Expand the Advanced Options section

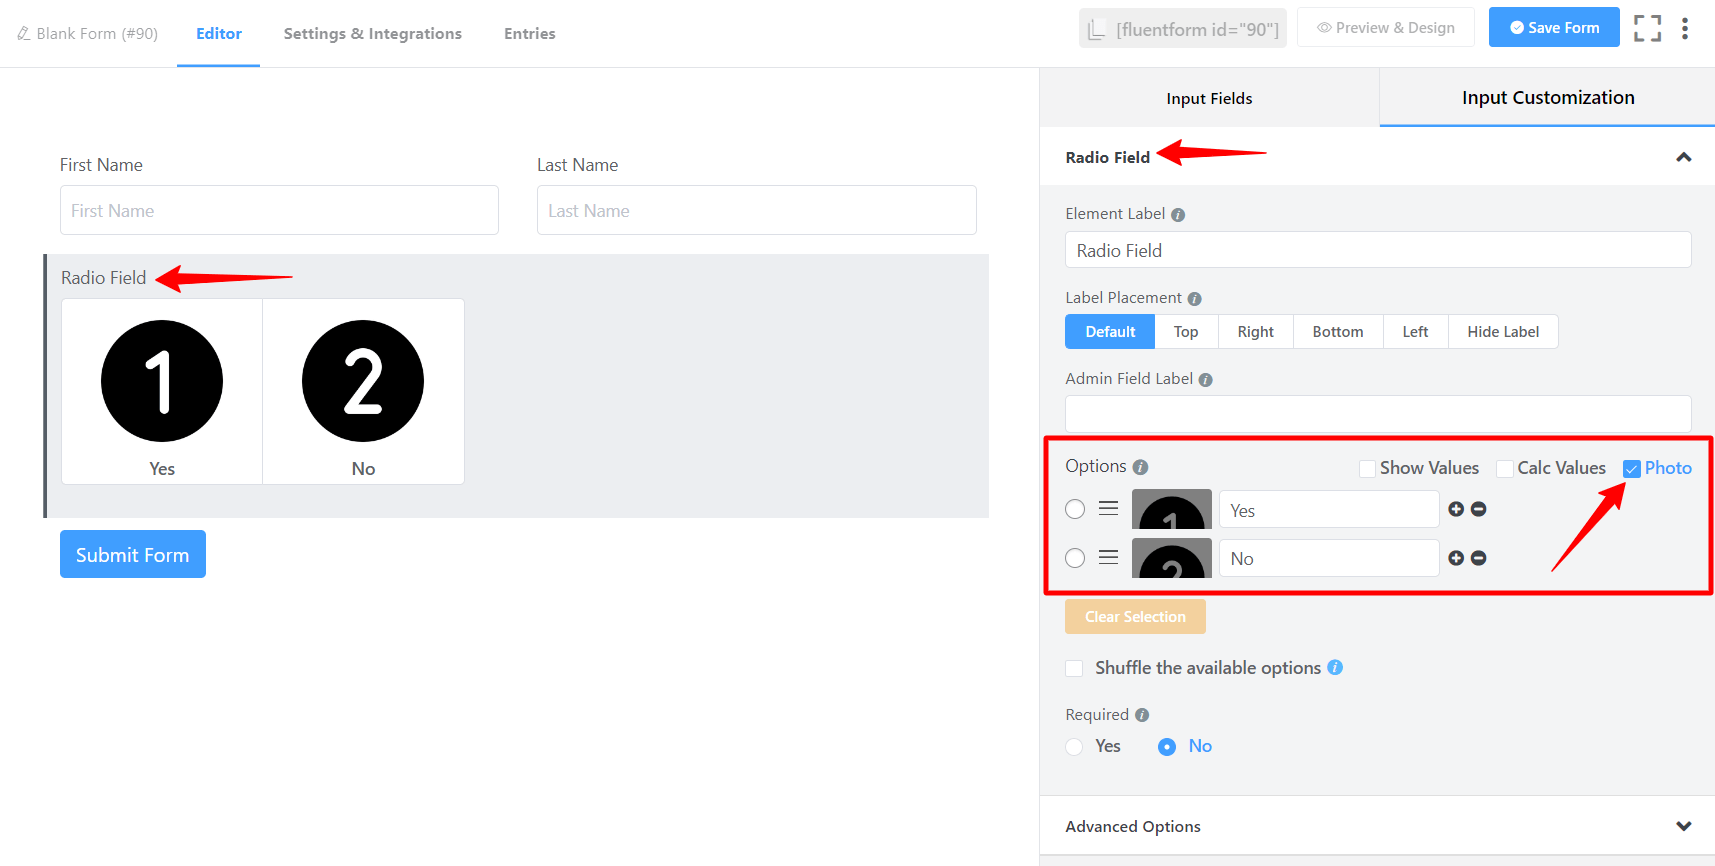pos(1683,826)
